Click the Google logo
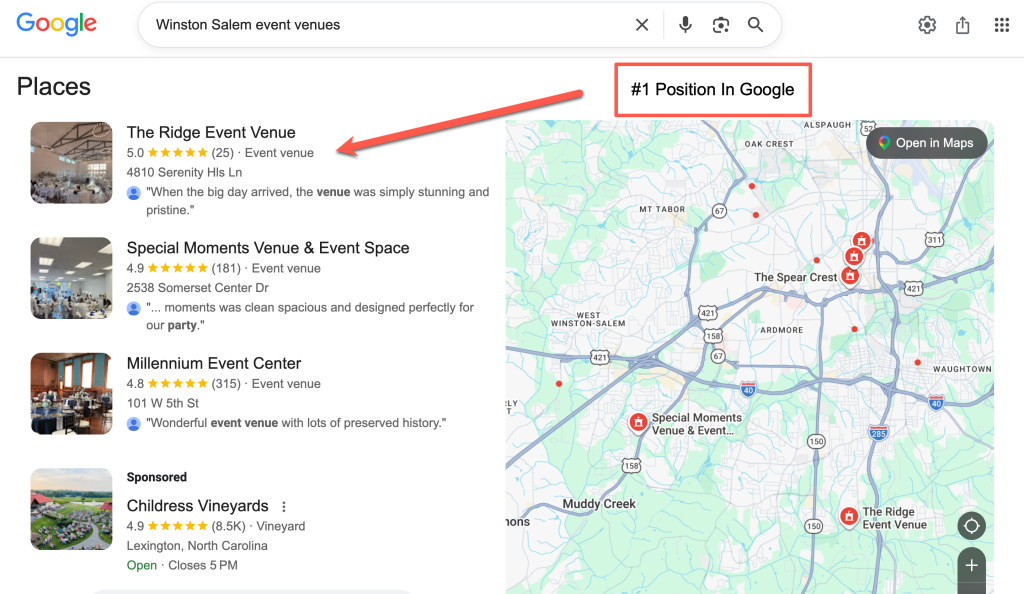This screenshot has height=594, width=1024. [57, 24]
